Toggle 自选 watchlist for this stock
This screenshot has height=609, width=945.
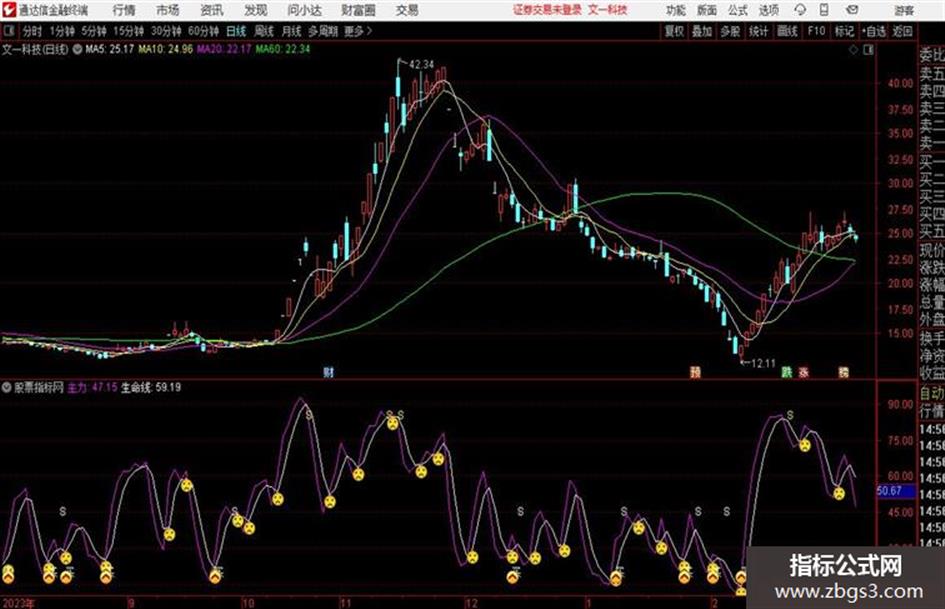874,31
